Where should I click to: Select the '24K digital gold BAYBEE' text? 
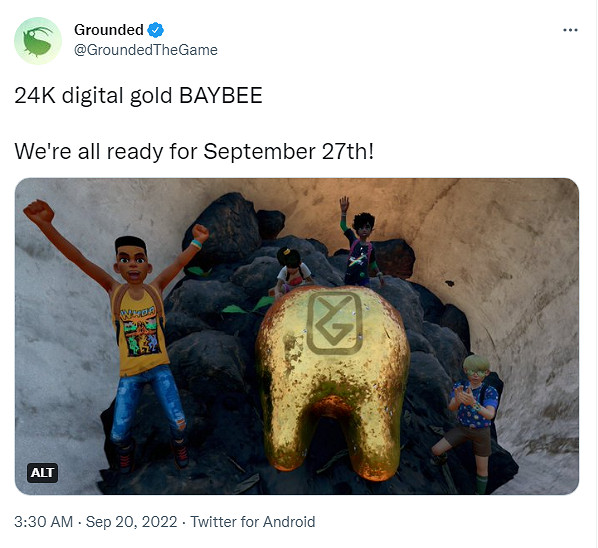coord(138,95)
